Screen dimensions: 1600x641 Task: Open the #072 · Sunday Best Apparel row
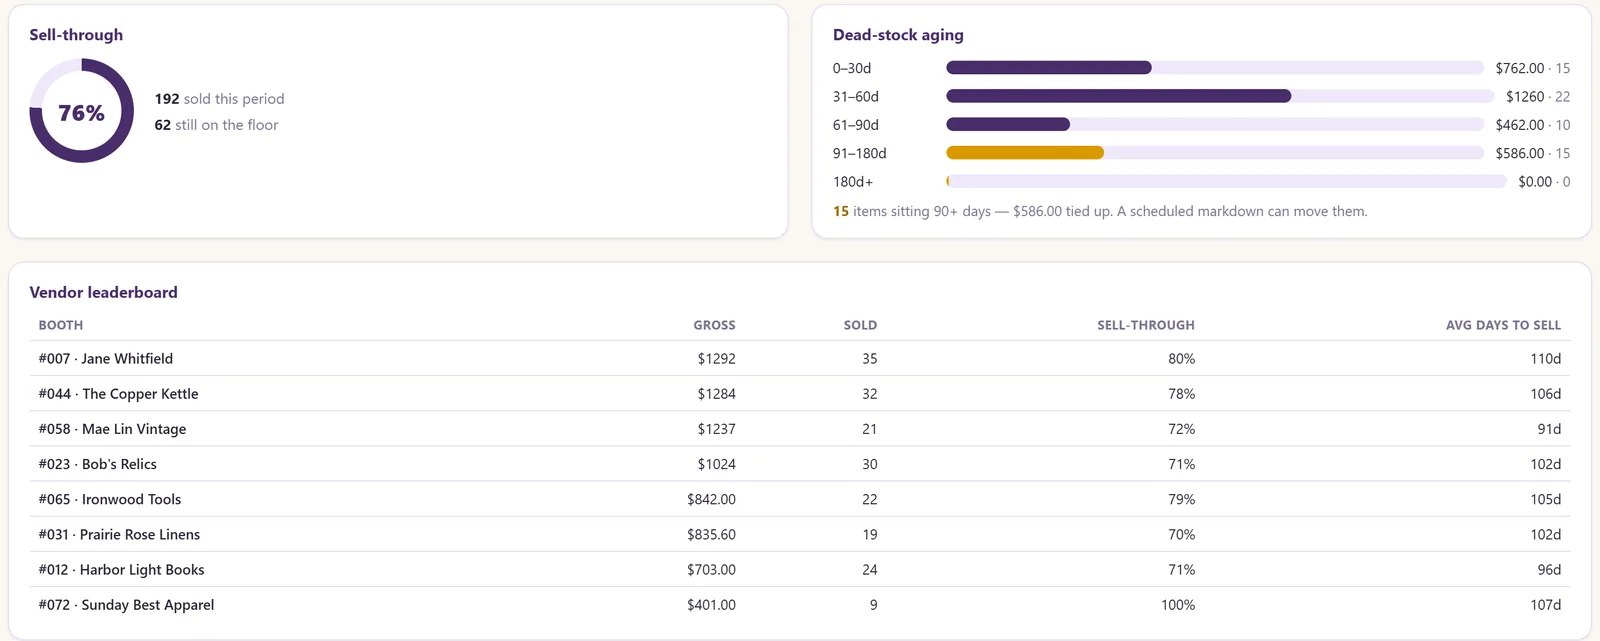pos(800,605)
